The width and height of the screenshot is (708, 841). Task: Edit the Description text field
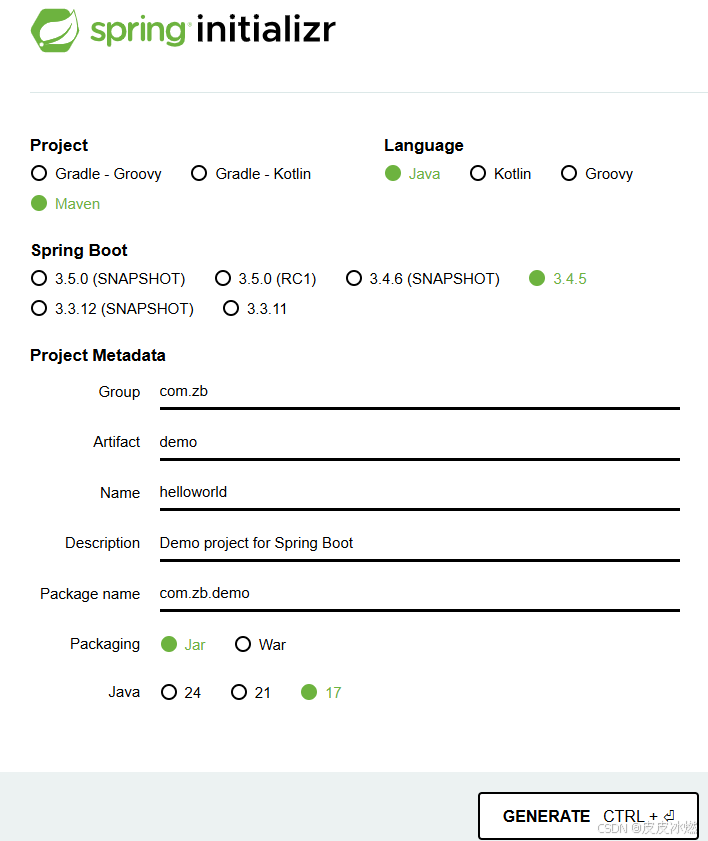coord(418,543)
